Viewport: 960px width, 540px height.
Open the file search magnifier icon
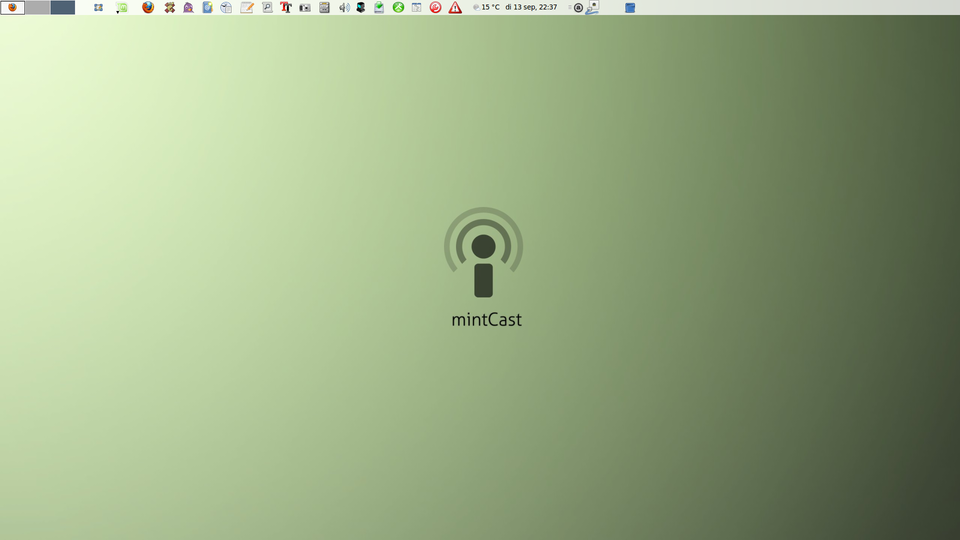(x=267, y=7)
